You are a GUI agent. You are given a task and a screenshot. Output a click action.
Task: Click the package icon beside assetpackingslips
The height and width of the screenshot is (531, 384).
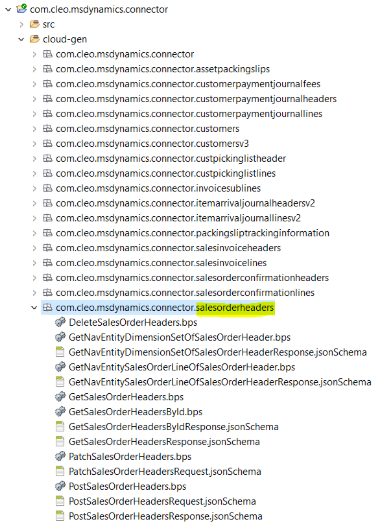coord(48,69)
